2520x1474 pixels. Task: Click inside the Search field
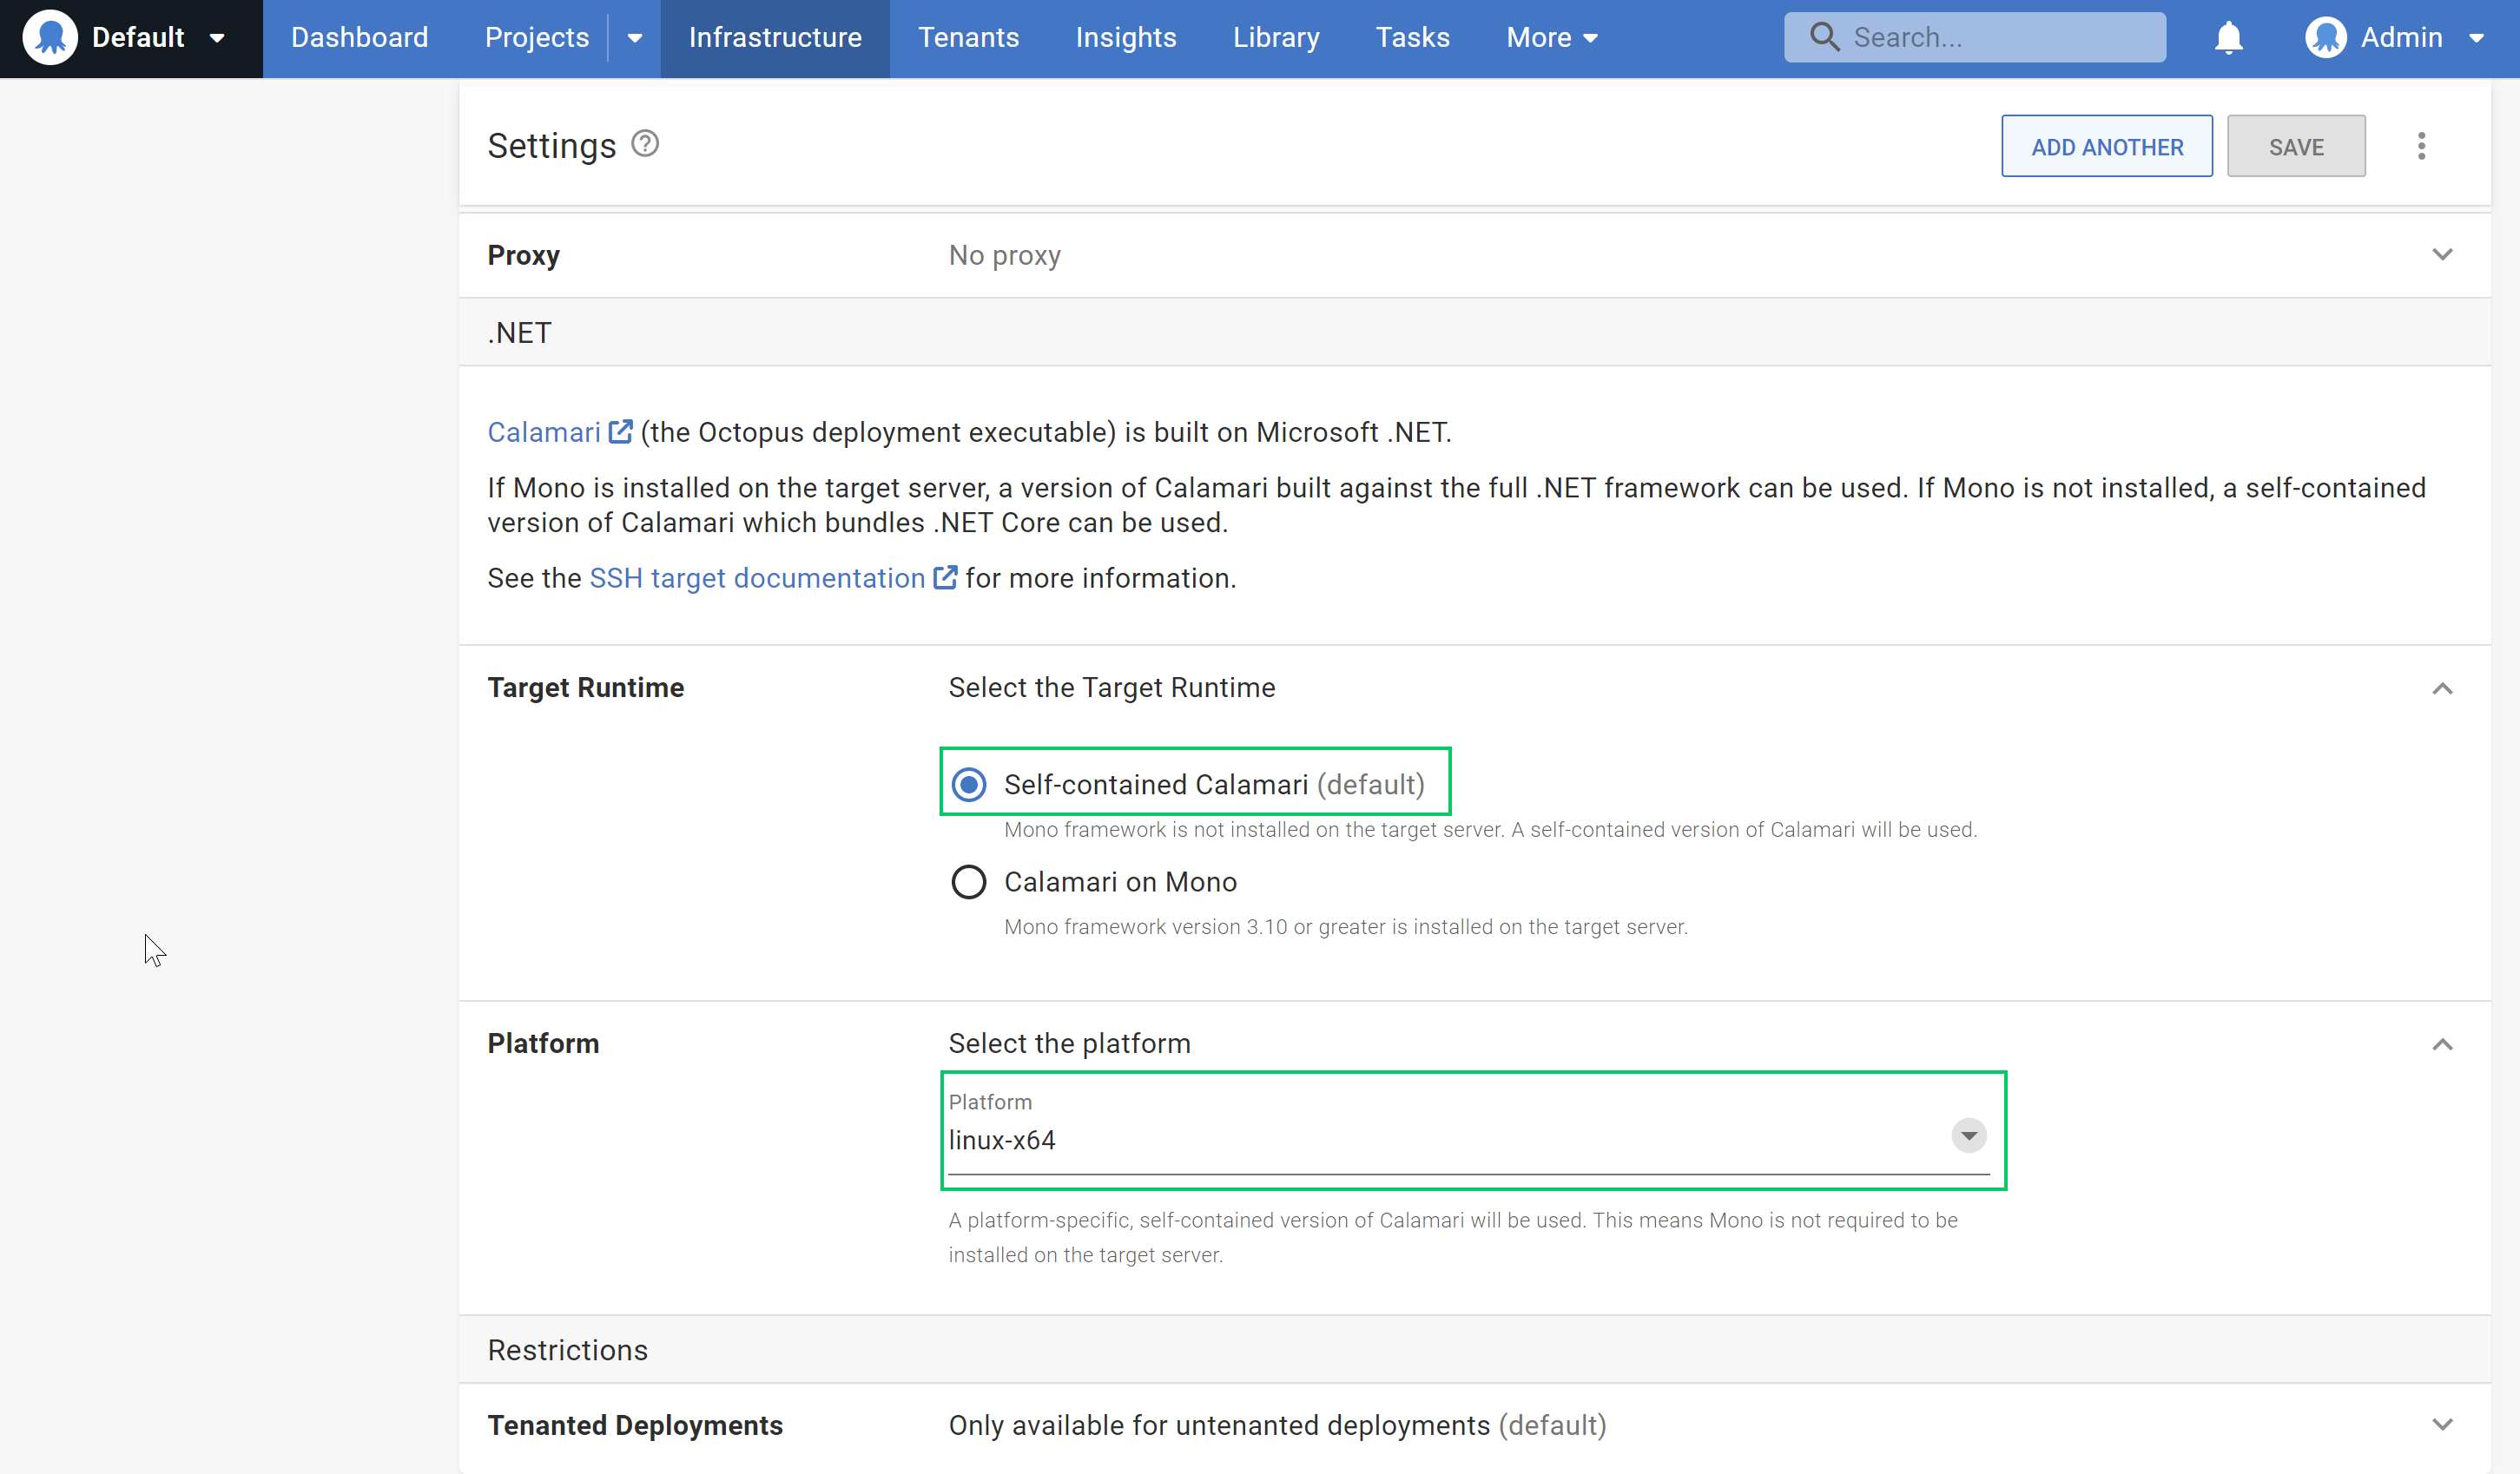click(x=1975, y=36)
